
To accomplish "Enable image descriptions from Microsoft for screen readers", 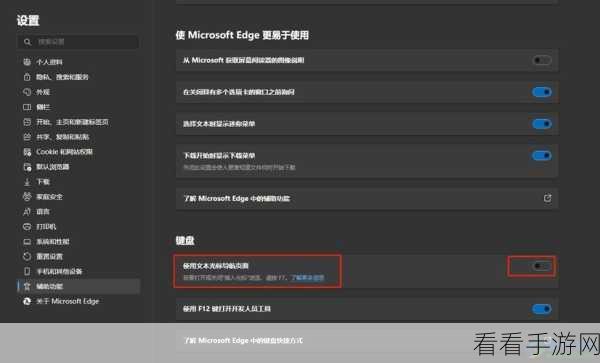I will click(x=541, y=60).
